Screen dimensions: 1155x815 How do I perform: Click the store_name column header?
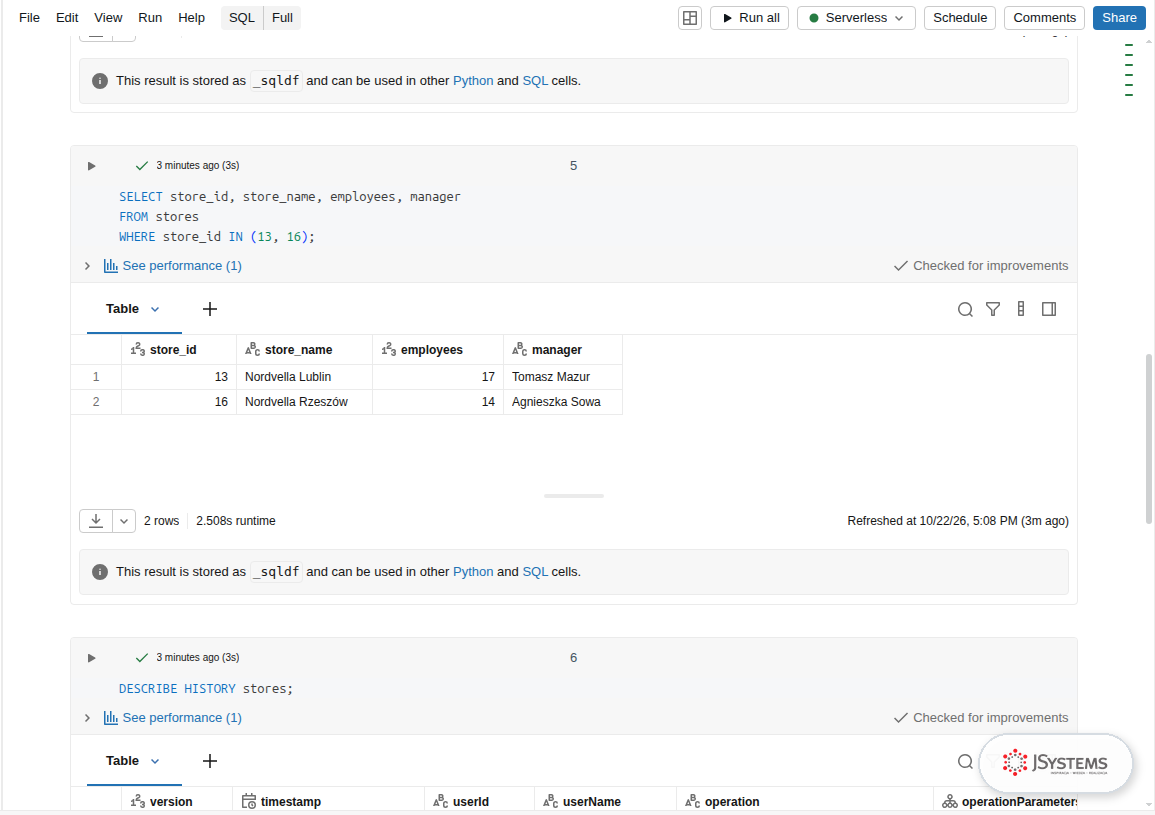[304, 350]
